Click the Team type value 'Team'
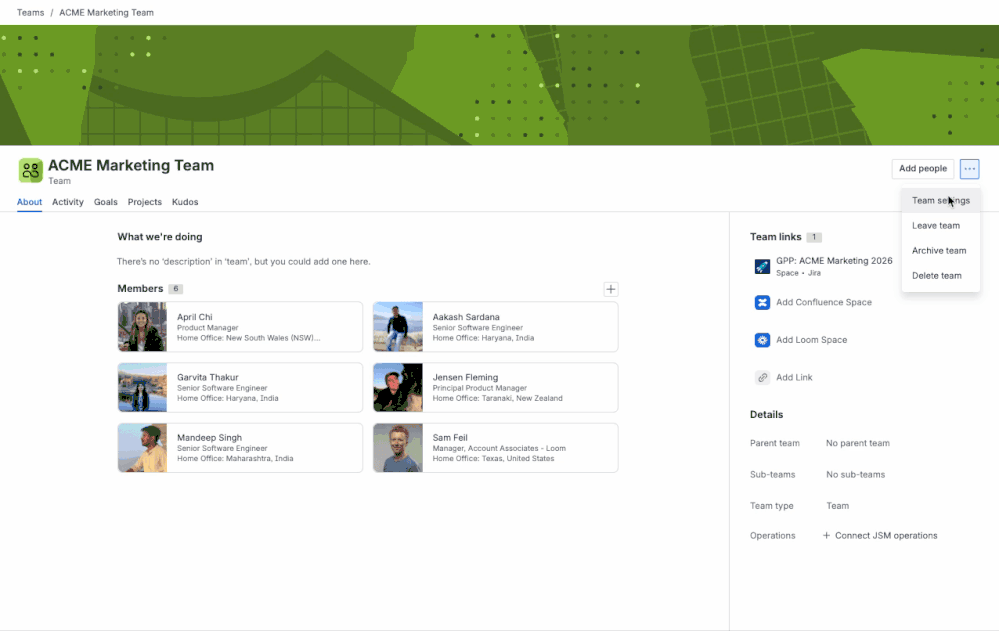Screen dimensions: 999x631 click(837, 506)
